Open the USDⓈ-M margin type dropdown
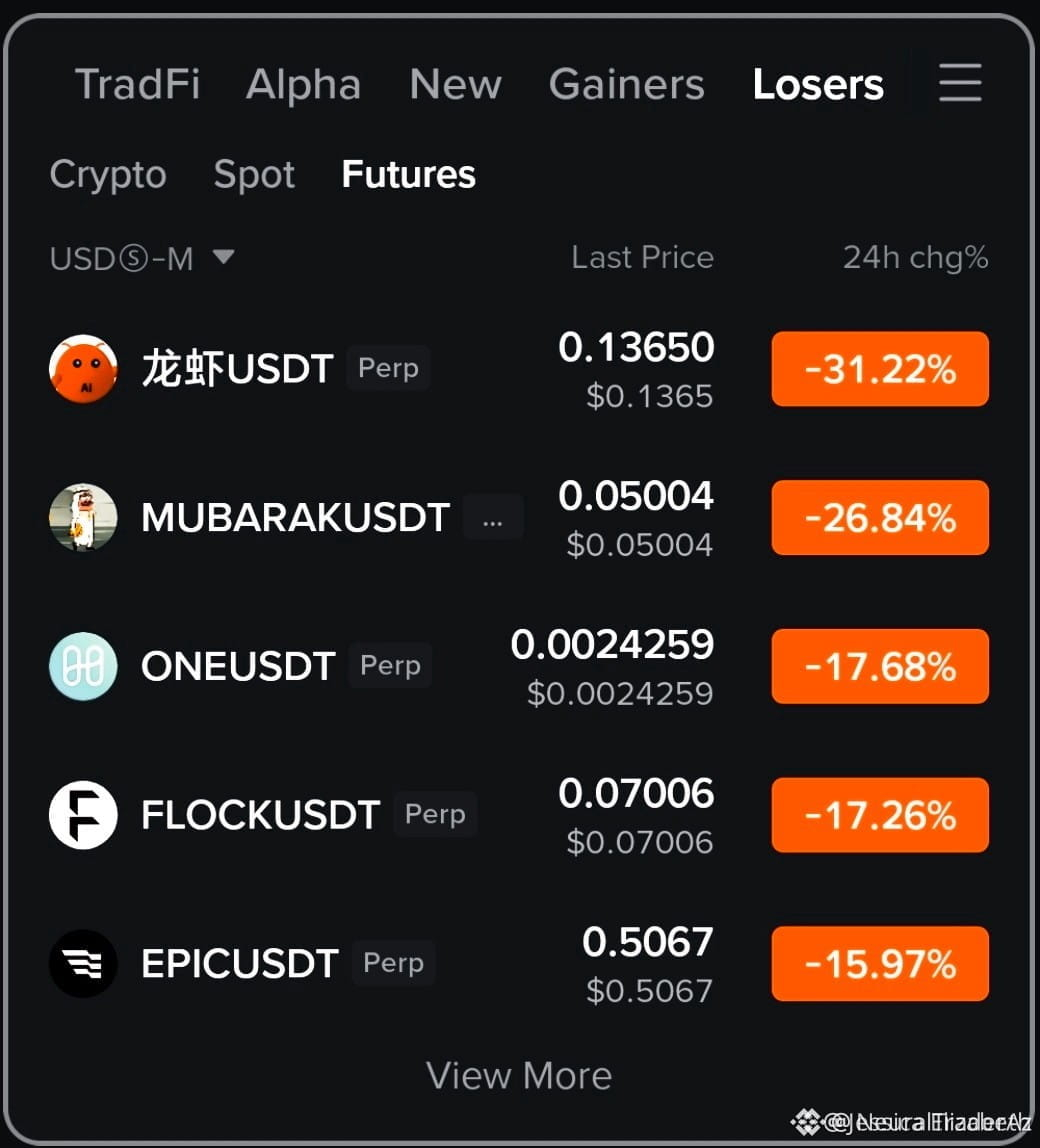 click(141, 258)
